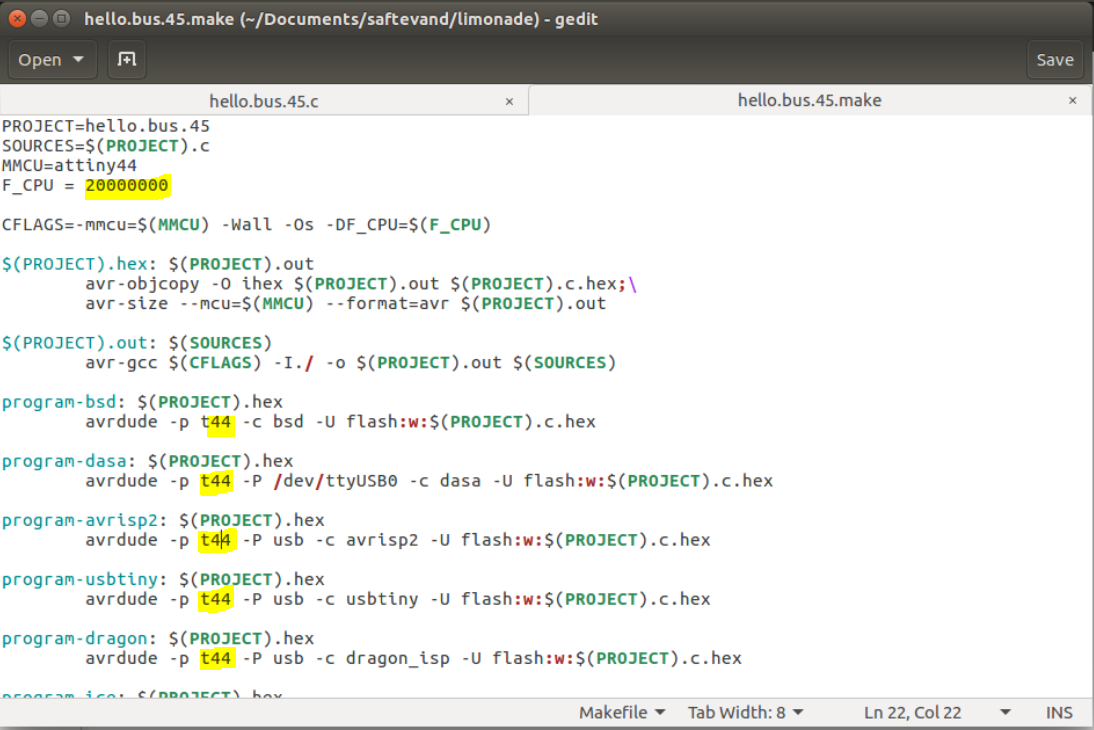The height and width of the screenshot is (730, 1094).
Task: Click the Save button
Action: pyautogui.click(x=1054, y=59)
